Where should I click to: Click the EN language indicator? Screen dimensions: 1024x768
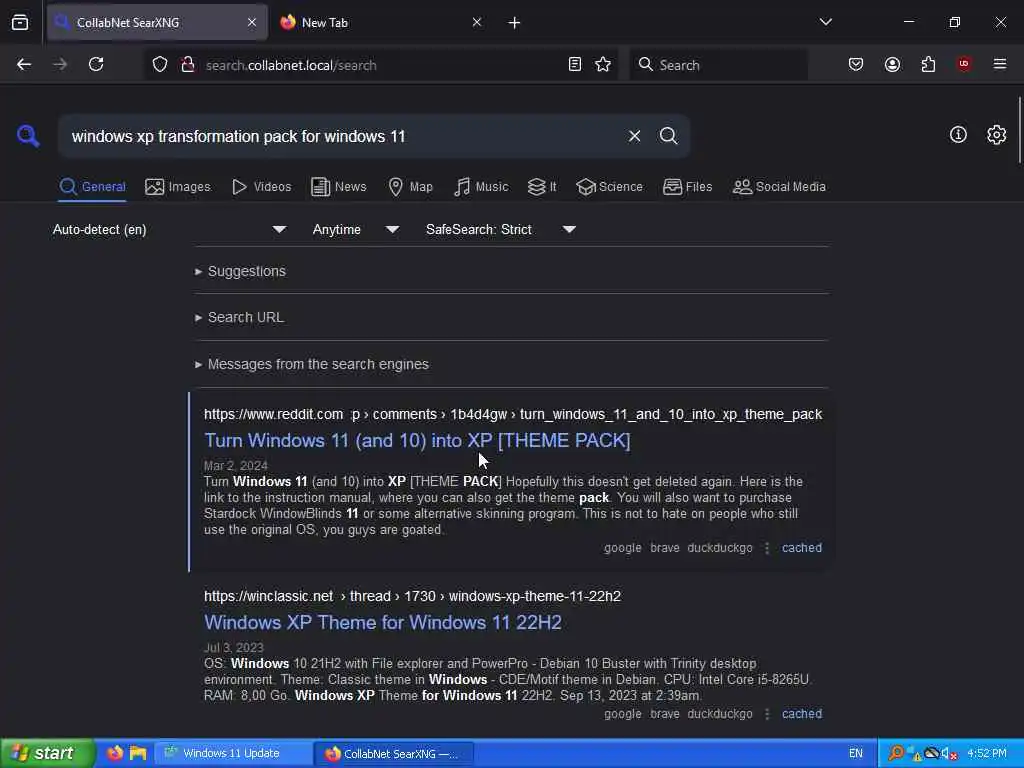[856, 754]
